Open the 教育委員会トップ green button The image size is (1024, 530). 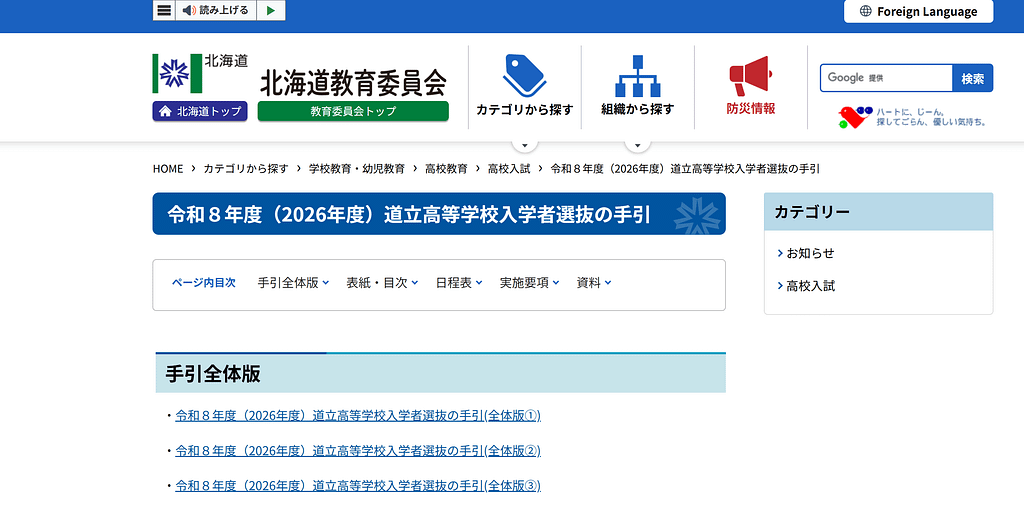[353, 111]
